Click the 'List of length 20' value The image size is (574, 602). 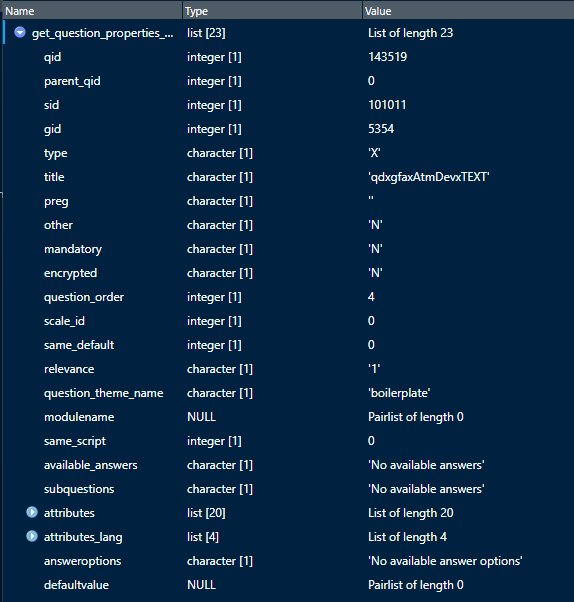[x=410, y=513]
